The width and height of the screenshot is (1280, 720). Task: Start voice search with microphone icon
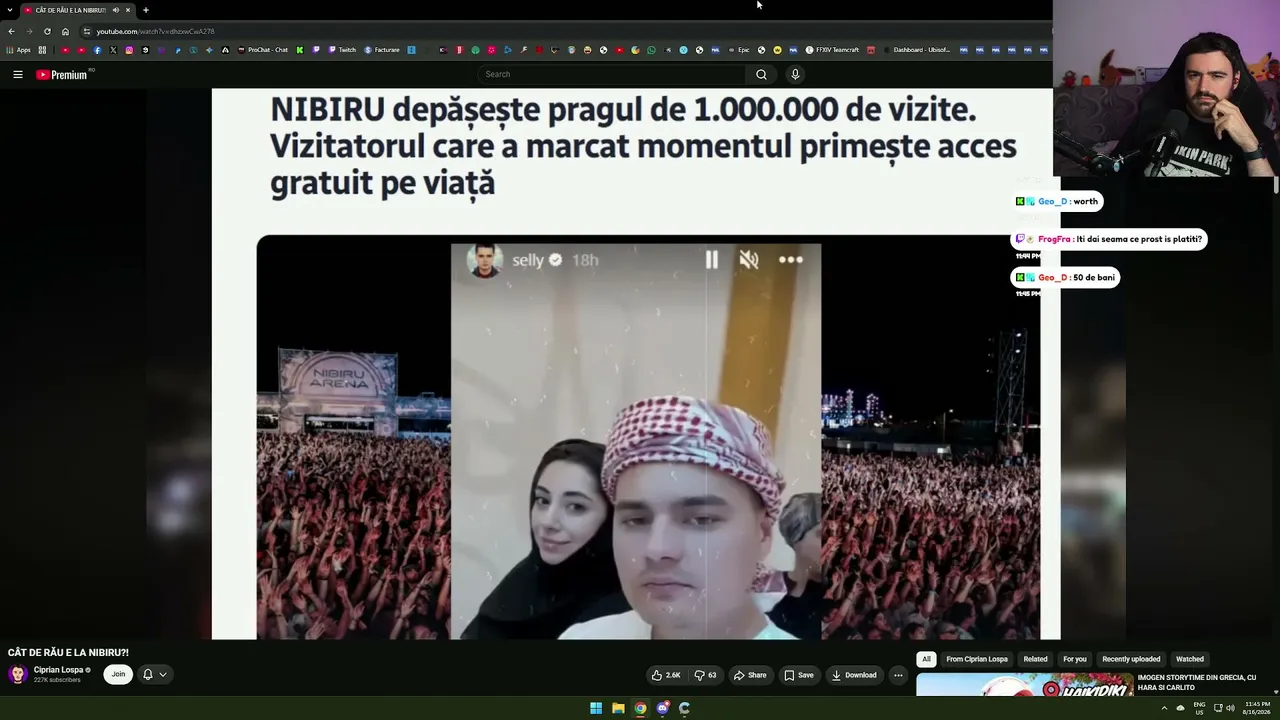pos(795,74)
